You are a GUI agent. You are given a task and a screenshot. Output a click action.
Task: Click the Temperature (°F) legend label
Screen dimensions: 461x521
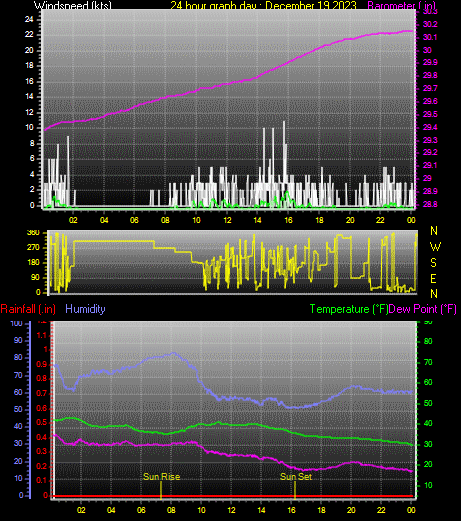(x=349, y=309)
